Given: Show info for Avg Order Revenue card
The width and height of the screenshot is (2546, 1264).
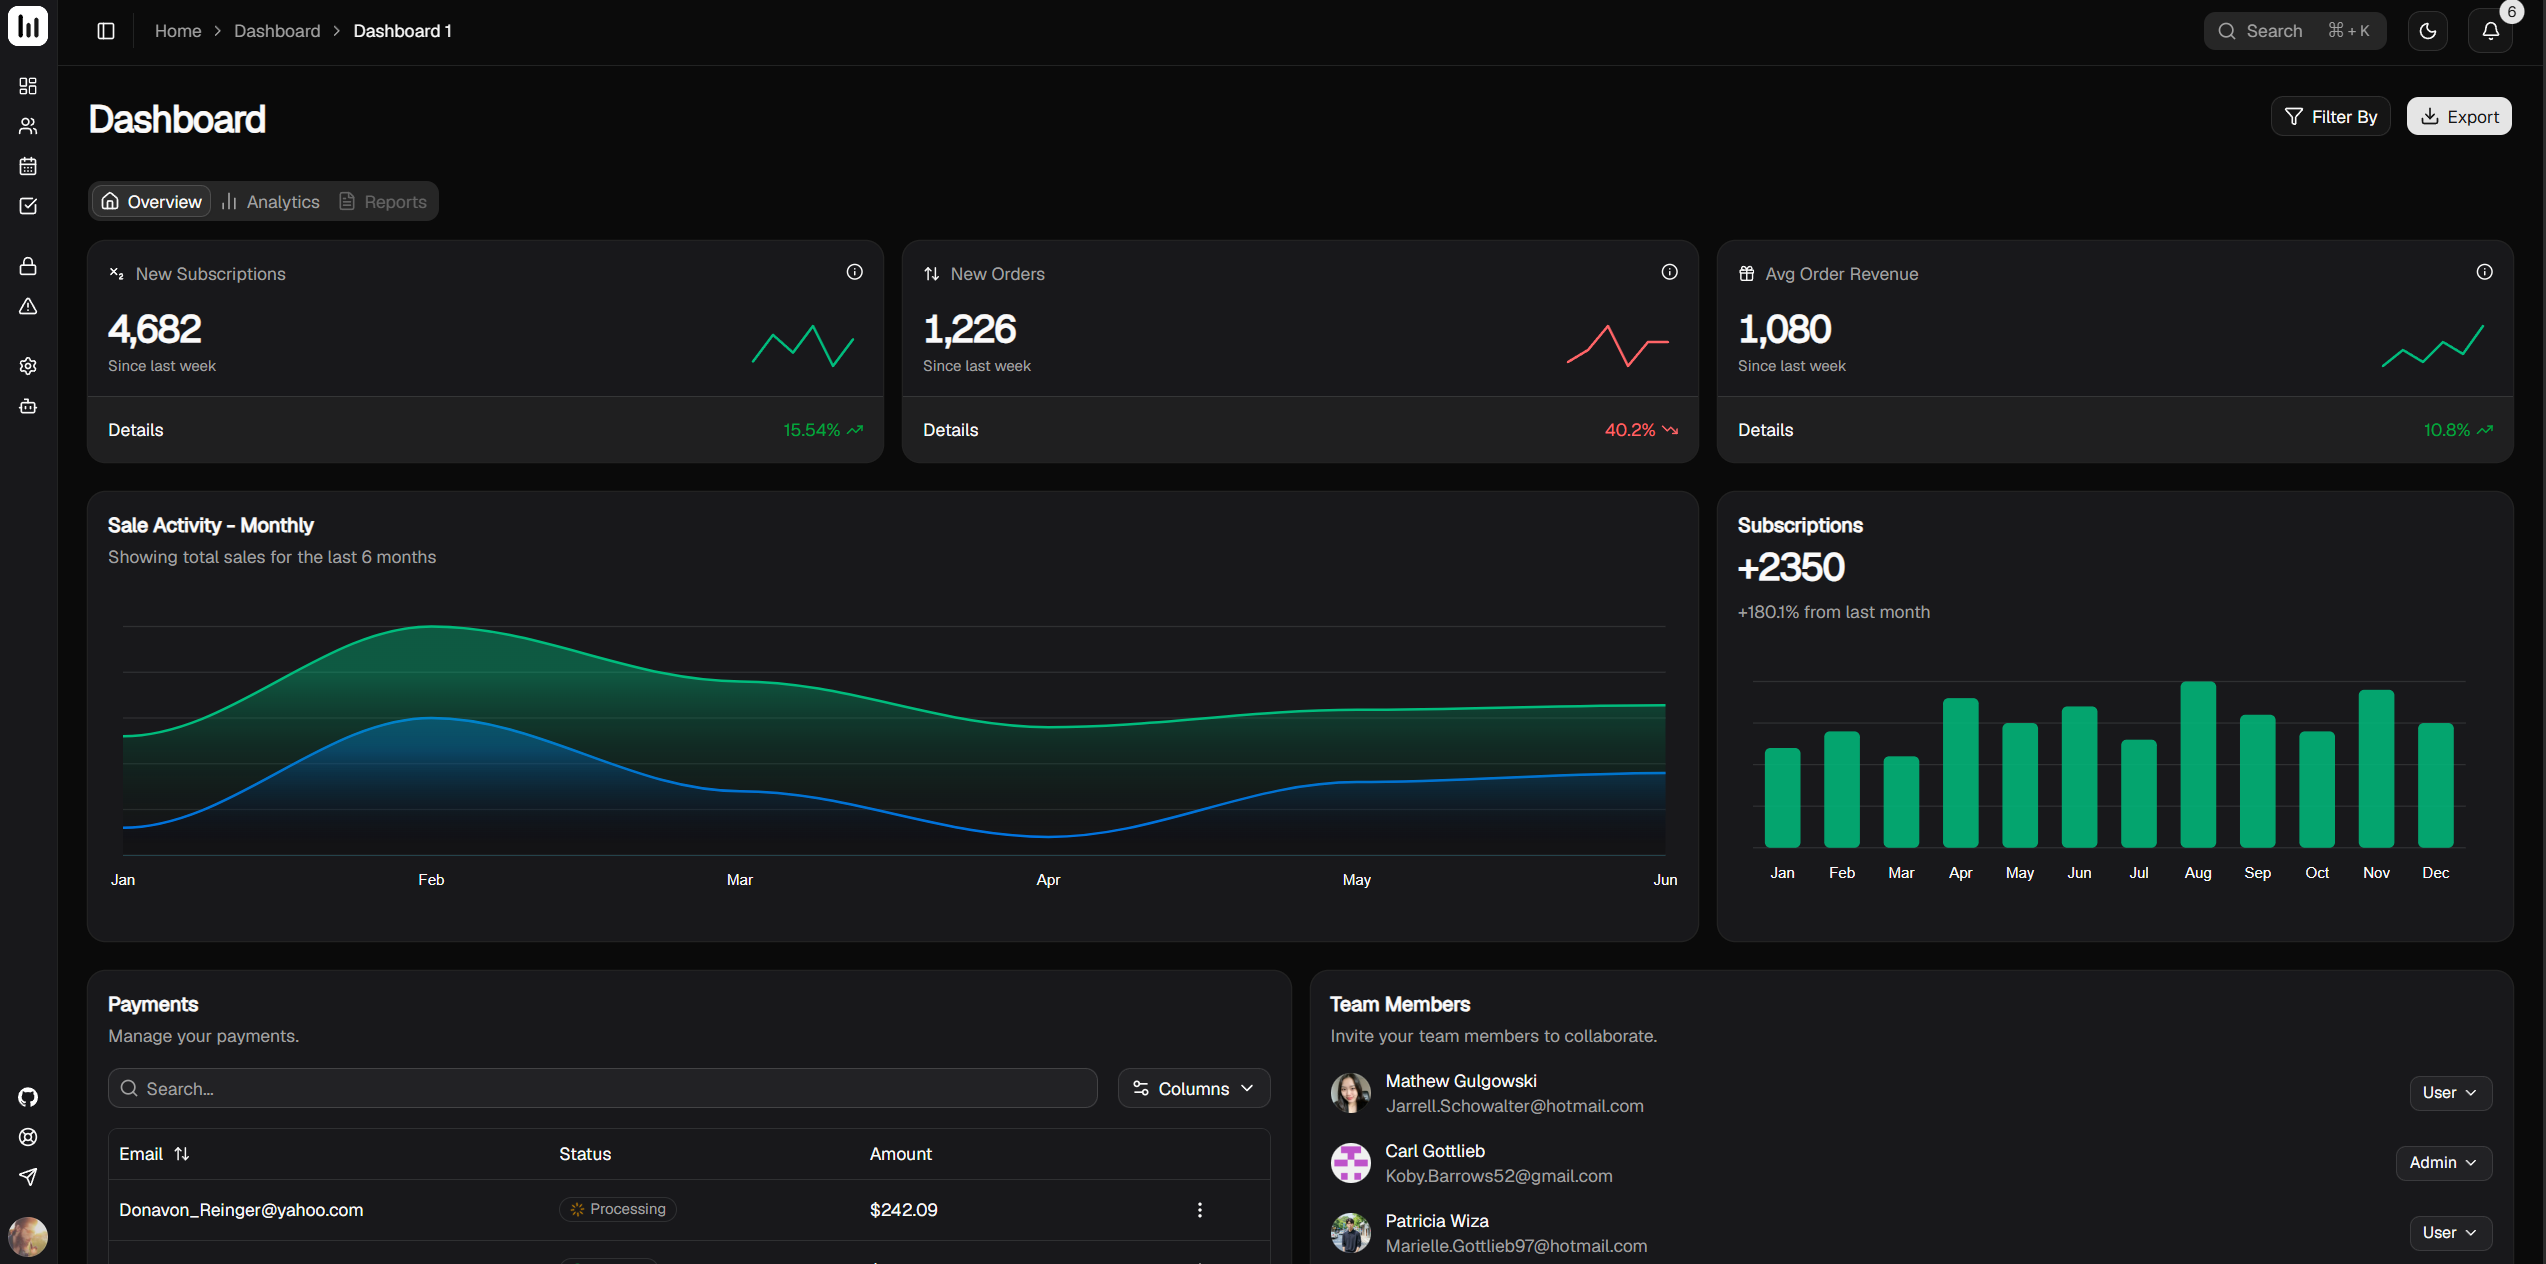Looking at the screenshot, I should [x=2485, y=272].
